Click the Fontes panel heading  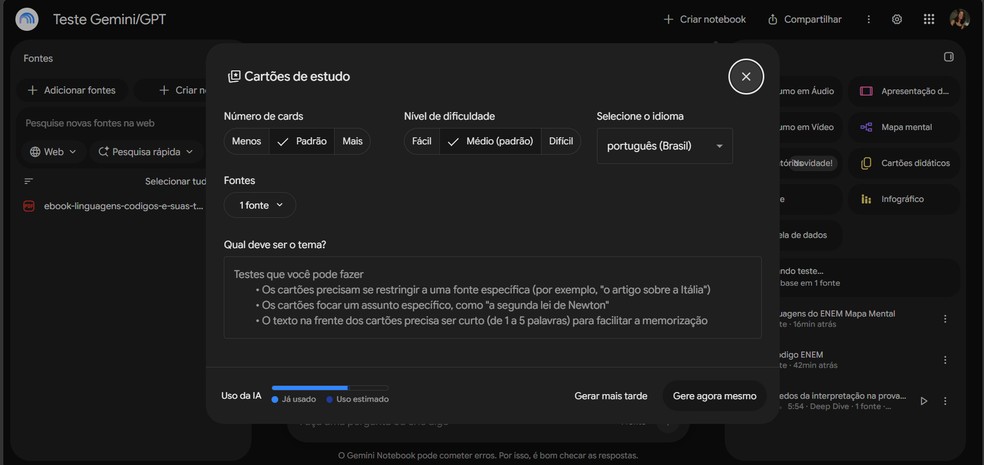point(38,58)
